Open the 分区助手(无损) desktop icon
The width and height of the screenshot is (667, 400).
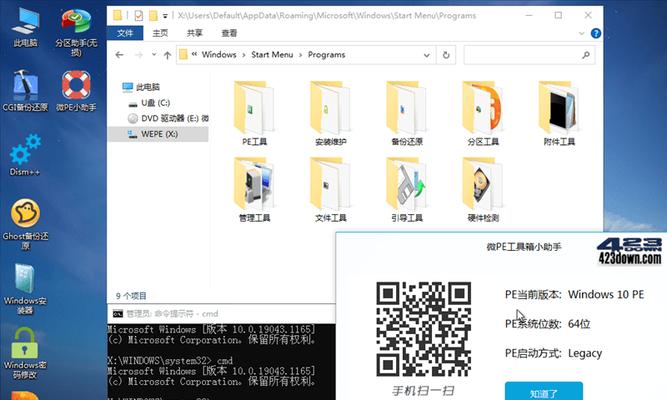pyautogui.click(x=76, y=31)
